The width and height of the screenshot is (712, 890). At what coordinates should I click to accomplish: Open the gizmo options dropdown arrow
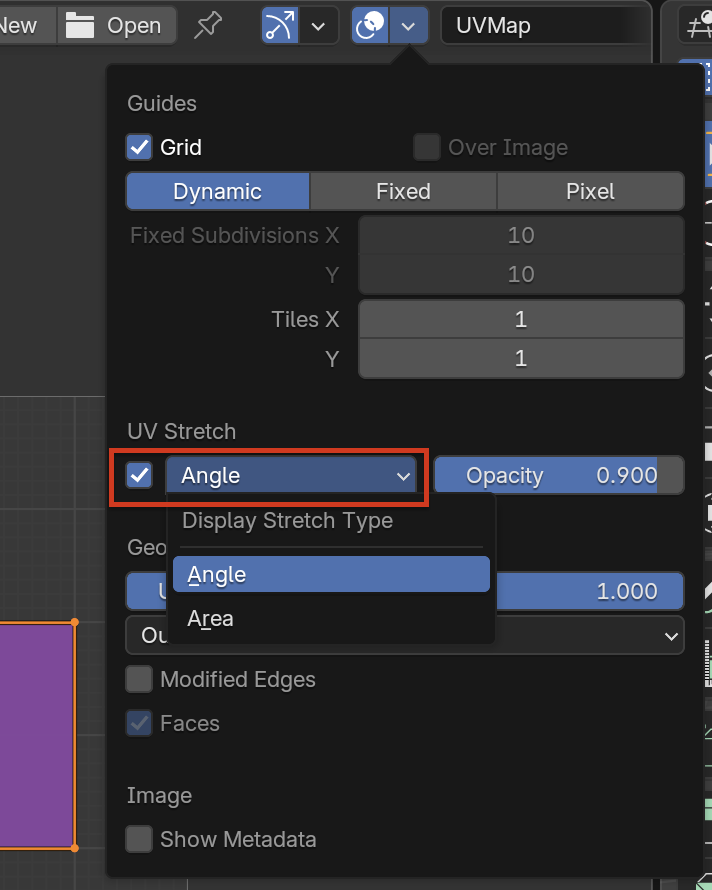(318, 25)
